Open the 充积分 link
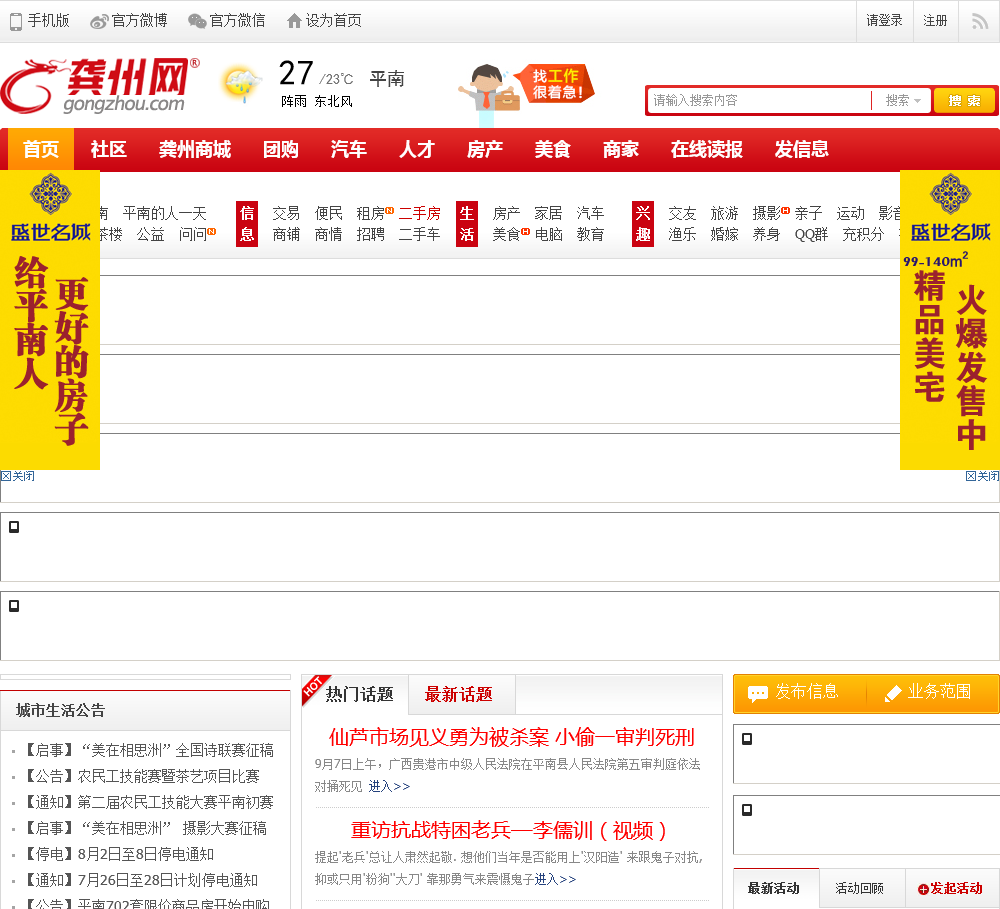1000x909 pixels. [864, 234]
